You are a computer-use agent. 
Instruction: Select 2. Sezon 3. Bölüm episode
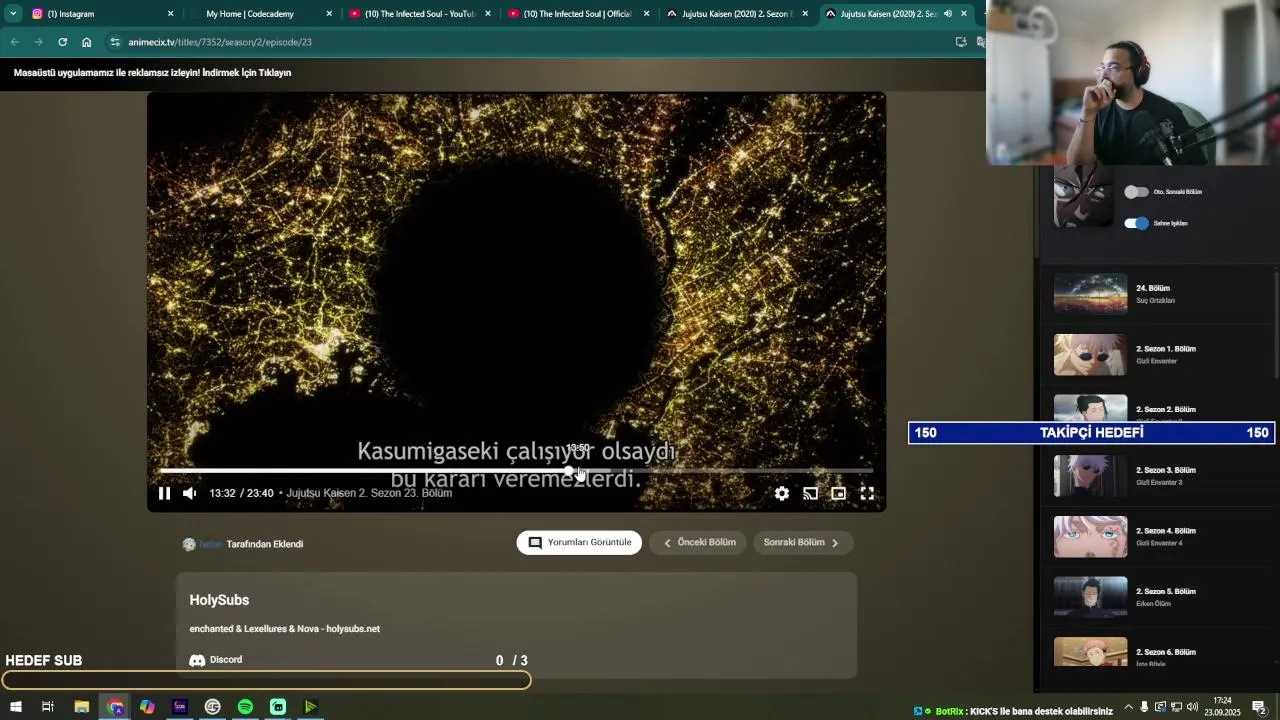(1158, 476)
